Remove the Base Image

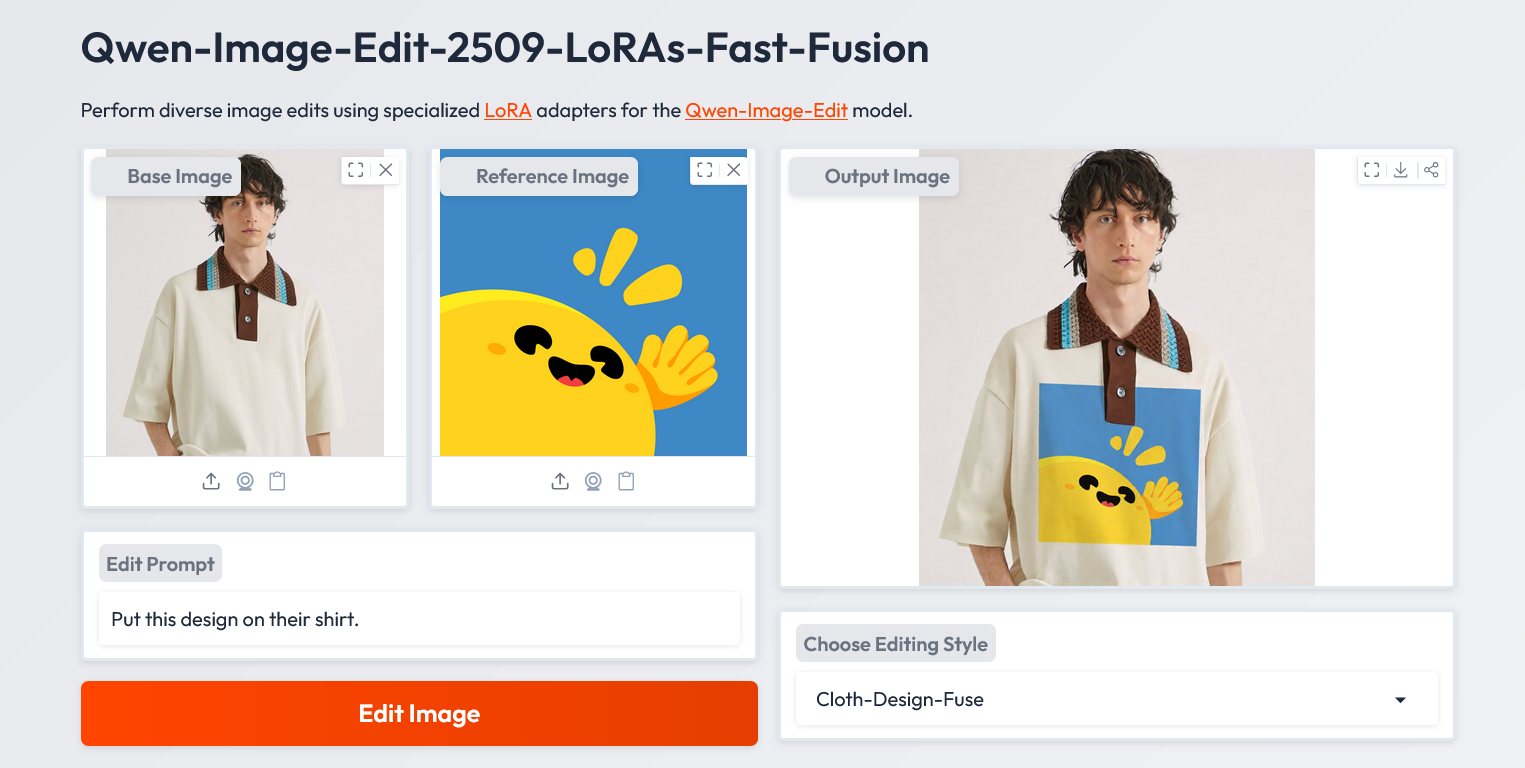(386, 170)
